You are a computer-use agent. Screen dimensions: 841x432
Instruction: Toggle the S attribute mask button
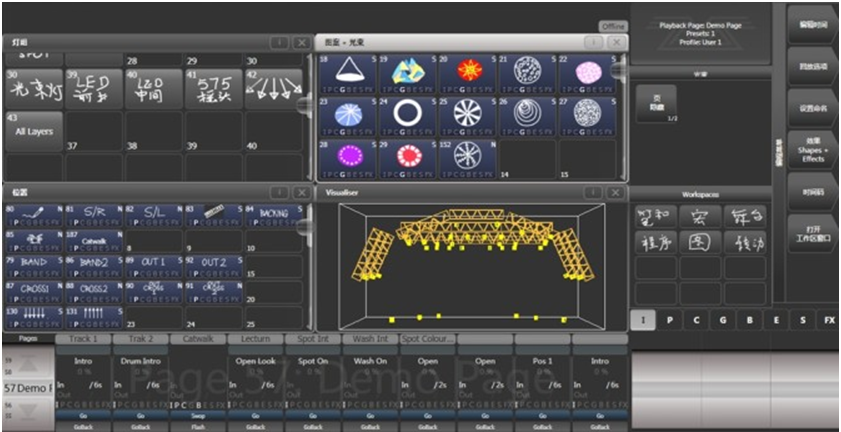point(803,320)
